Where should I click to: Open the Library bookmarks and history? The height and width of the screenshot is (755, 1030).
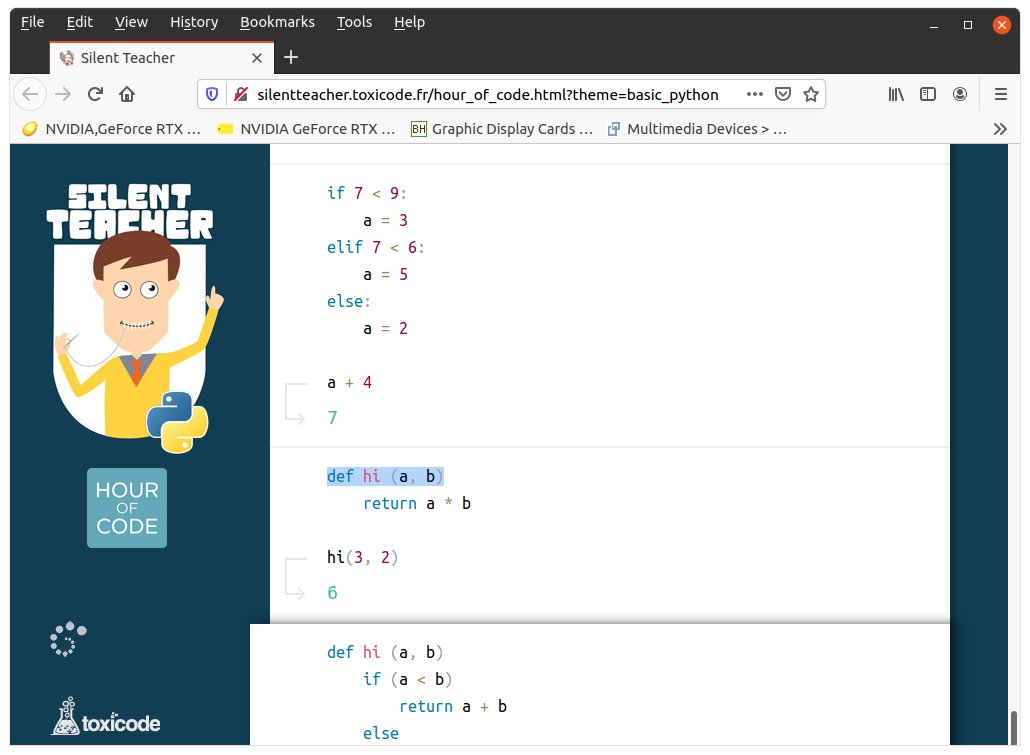[x=896, y=95]
